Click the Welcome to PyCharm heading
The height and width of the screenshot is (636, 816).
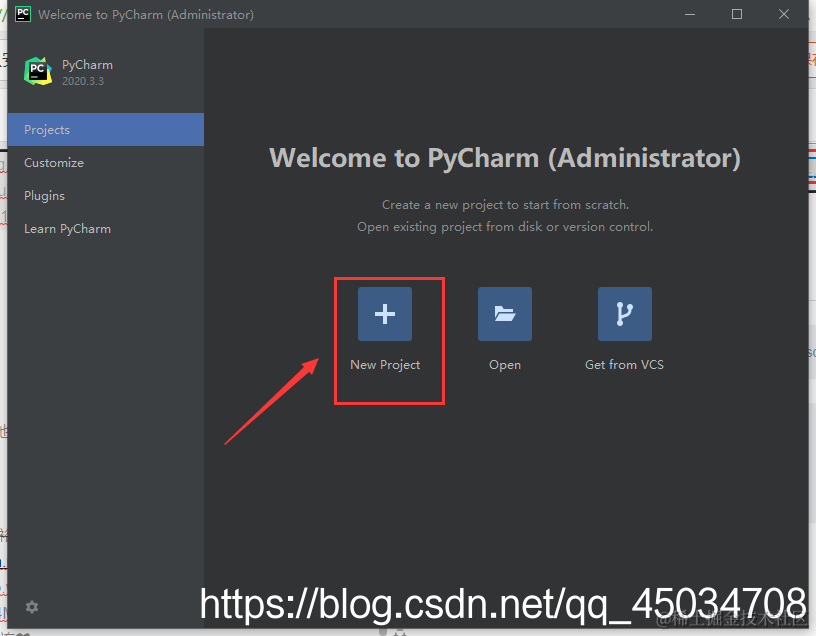click(505, 158)
